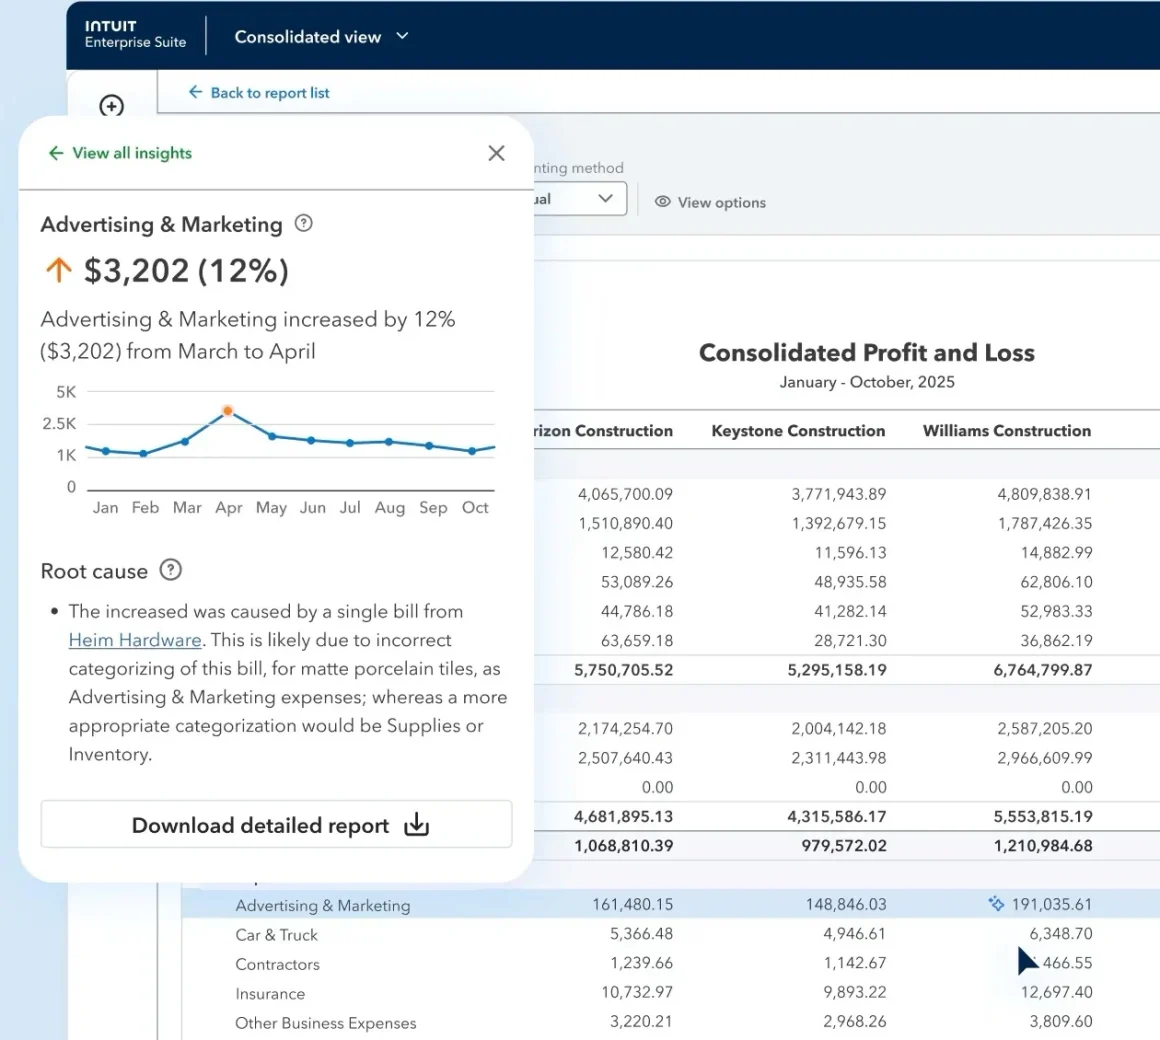The width and height of the screenshot is (1160, 1040).
Task: Click the value 148,846.03
Action: tap(846, 904)
